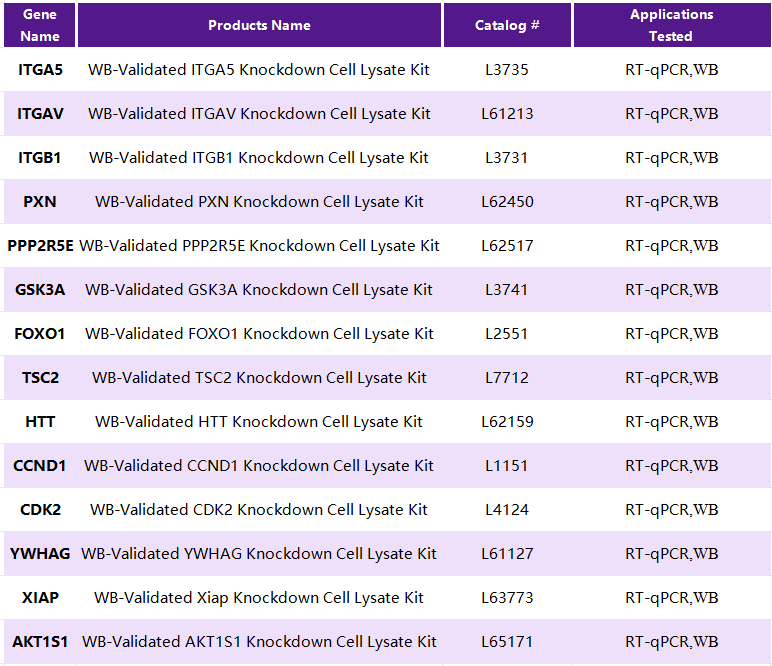Click the Gene Name column header

tap(39, 25)
